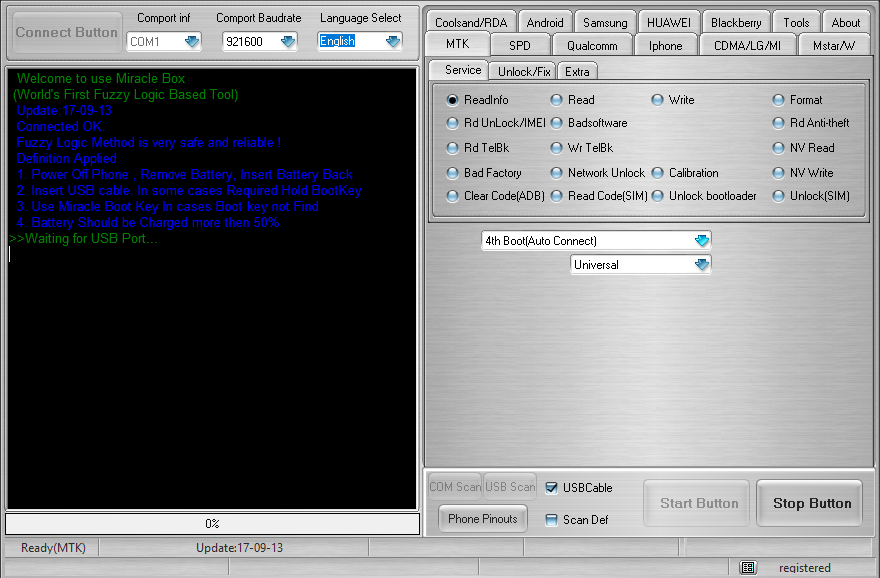Click the keyboard icon in status bar
Viewport: 880px width, 578px height.
pyautogui.click(x=748, y=567)
